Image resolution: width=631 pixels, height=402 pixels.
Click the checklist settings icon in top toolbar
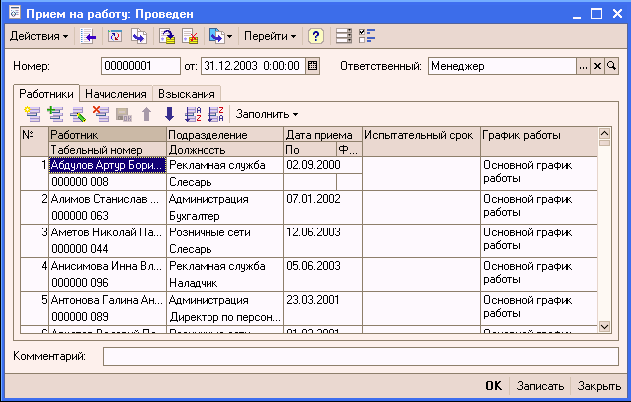click(x=366, y=37)
